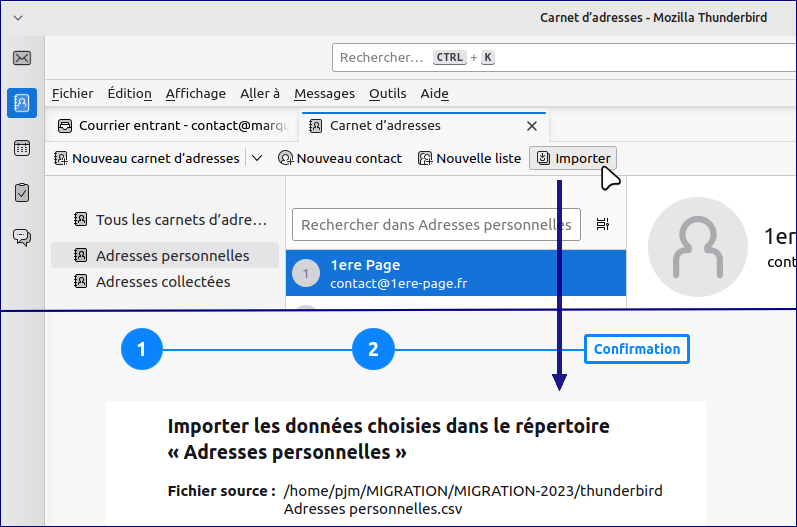Select Adresses collectées address book

tap(162, 282)
